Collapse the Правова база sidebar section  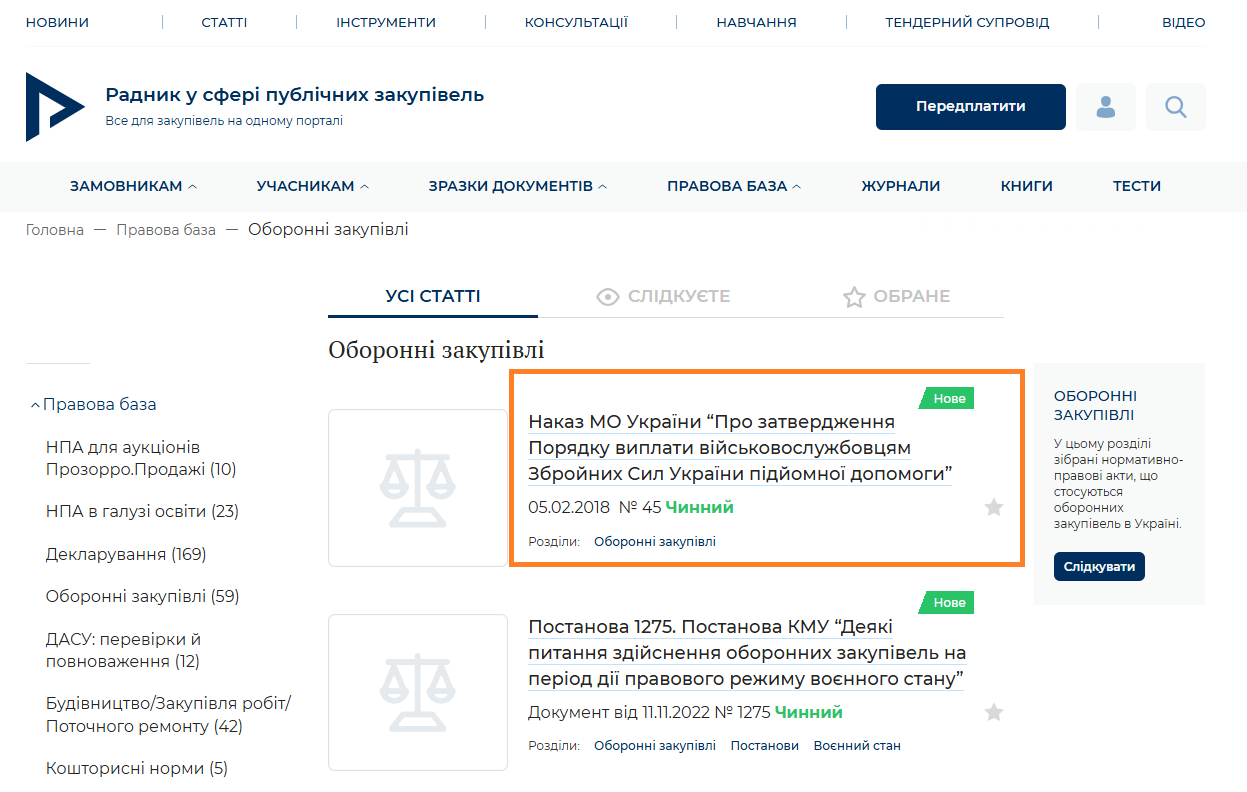(x=93, y=405)
